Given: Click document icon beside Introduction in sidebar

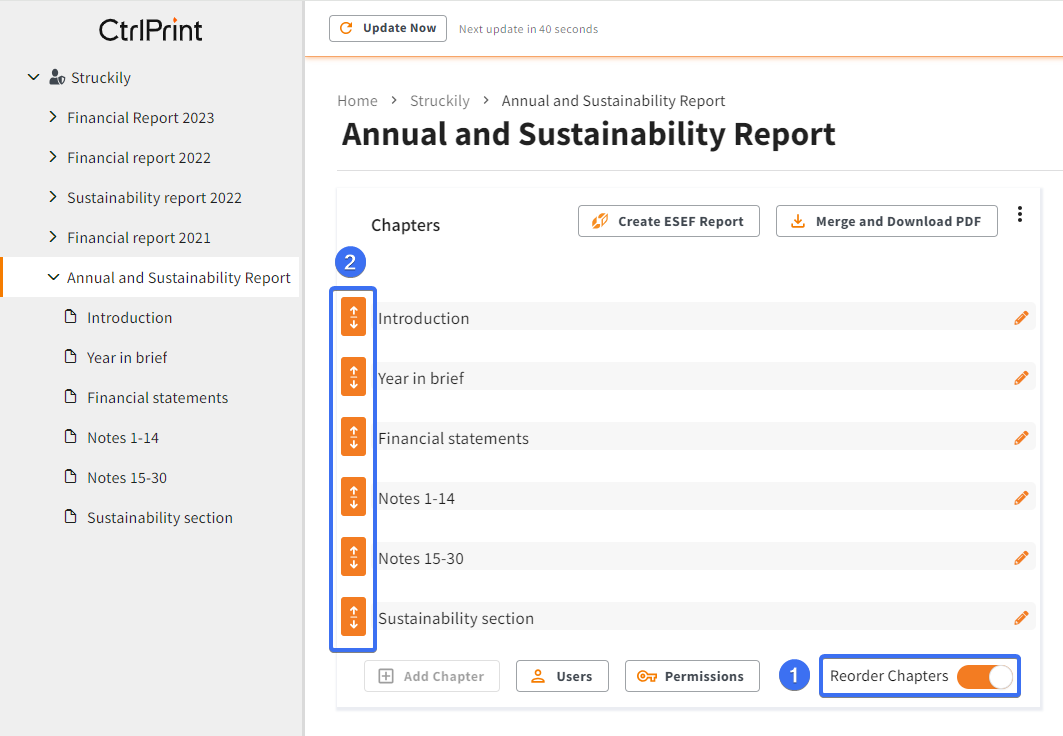Looking at the screenshot, I should click(71, 316).
